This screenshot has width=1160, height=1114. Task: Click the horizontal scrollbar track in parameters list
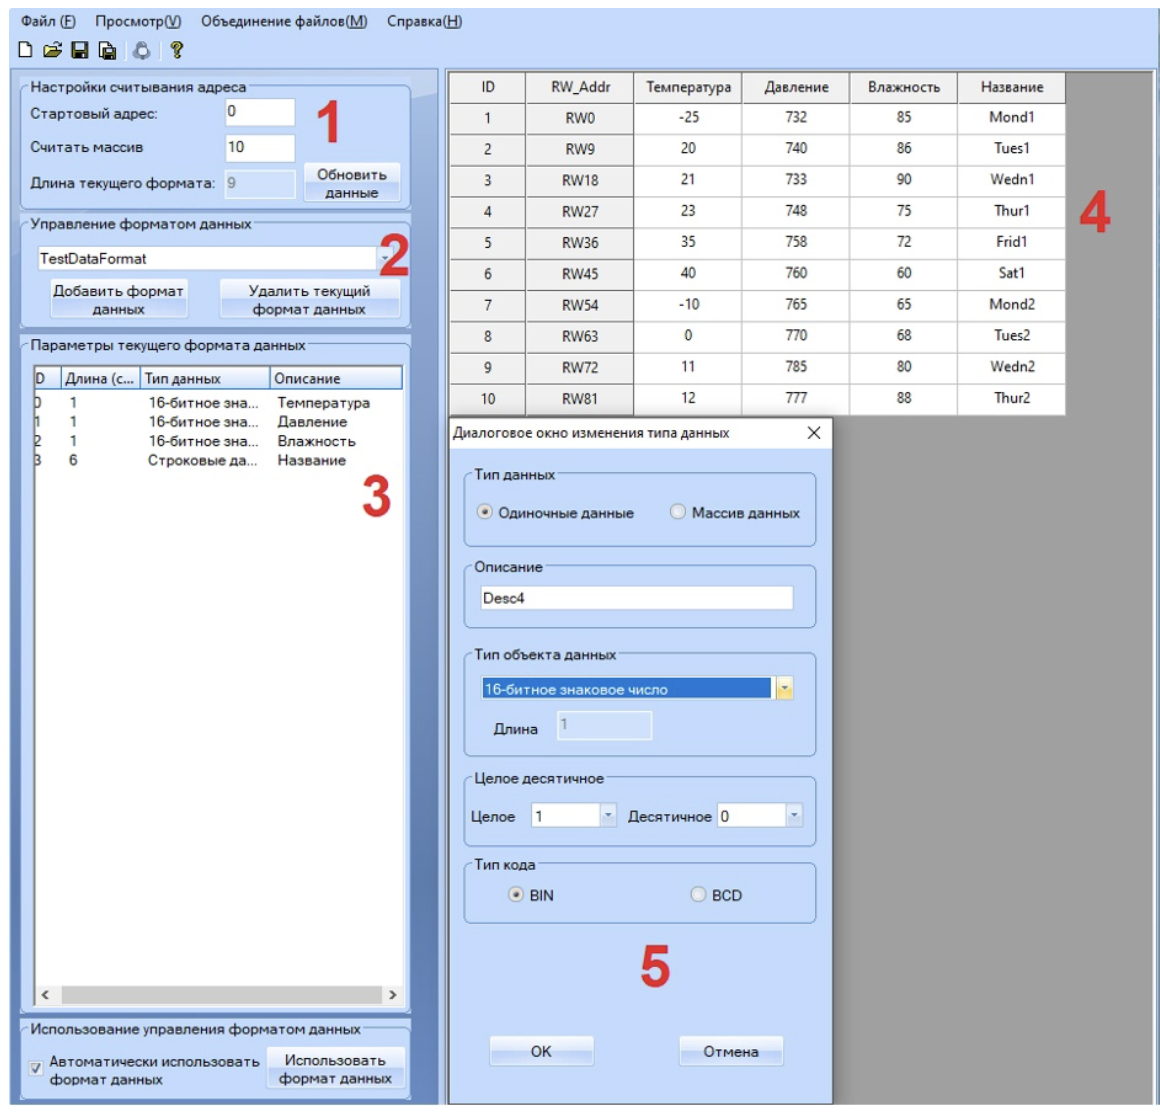220,995
